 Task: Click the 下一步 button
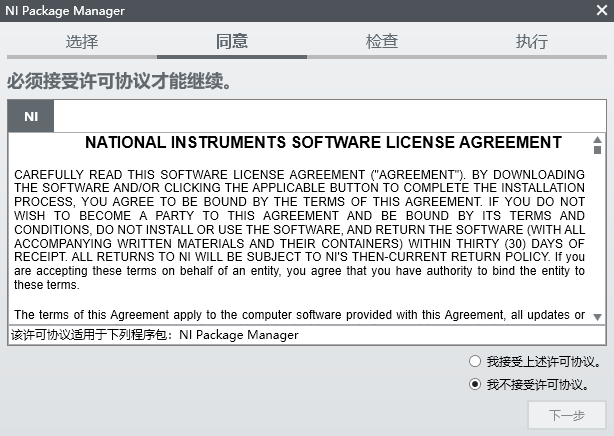pyautogui.click(x=567, y=415)
